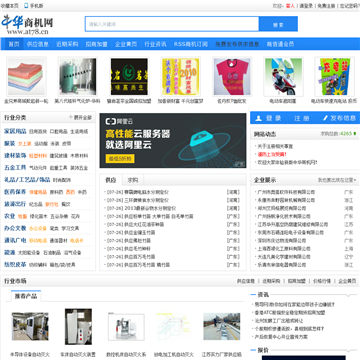
Task: Open the 礼品/工艺品/饰品 category
Action: point(27,180)
